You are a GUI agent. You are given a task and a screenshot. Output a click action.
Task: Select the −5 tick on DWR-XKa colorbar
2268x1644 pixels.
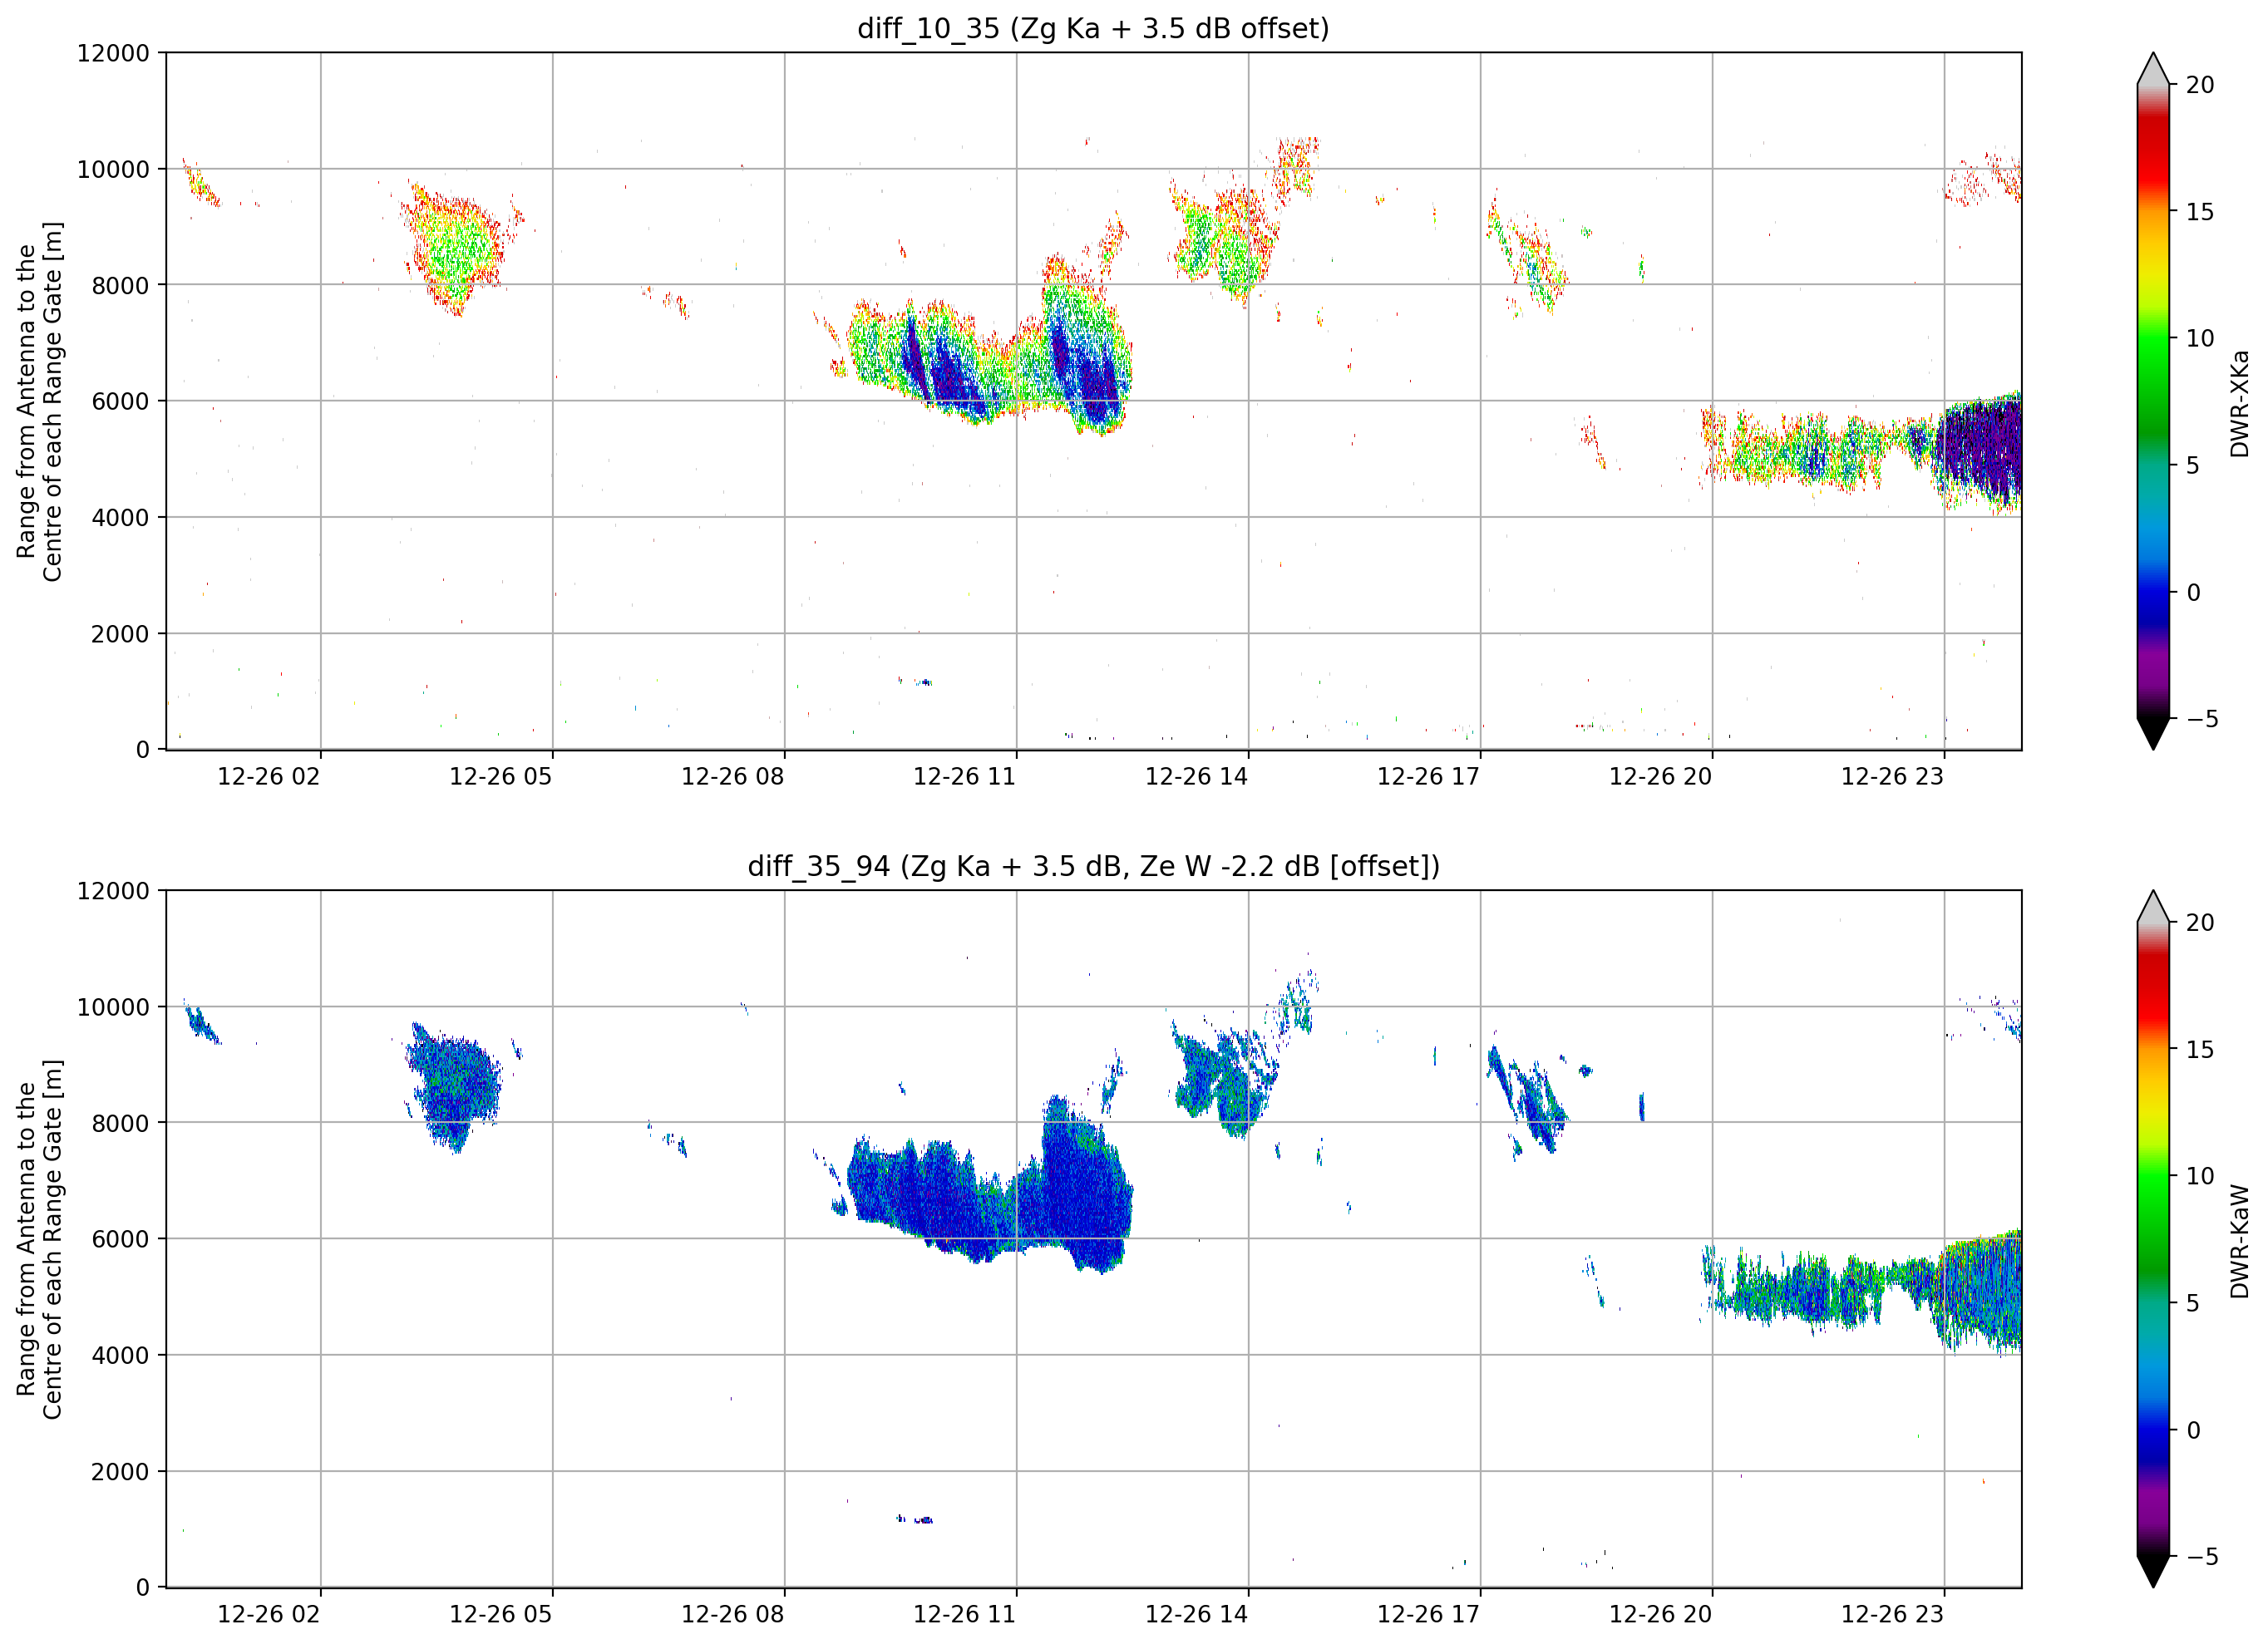pos(2202,719)
